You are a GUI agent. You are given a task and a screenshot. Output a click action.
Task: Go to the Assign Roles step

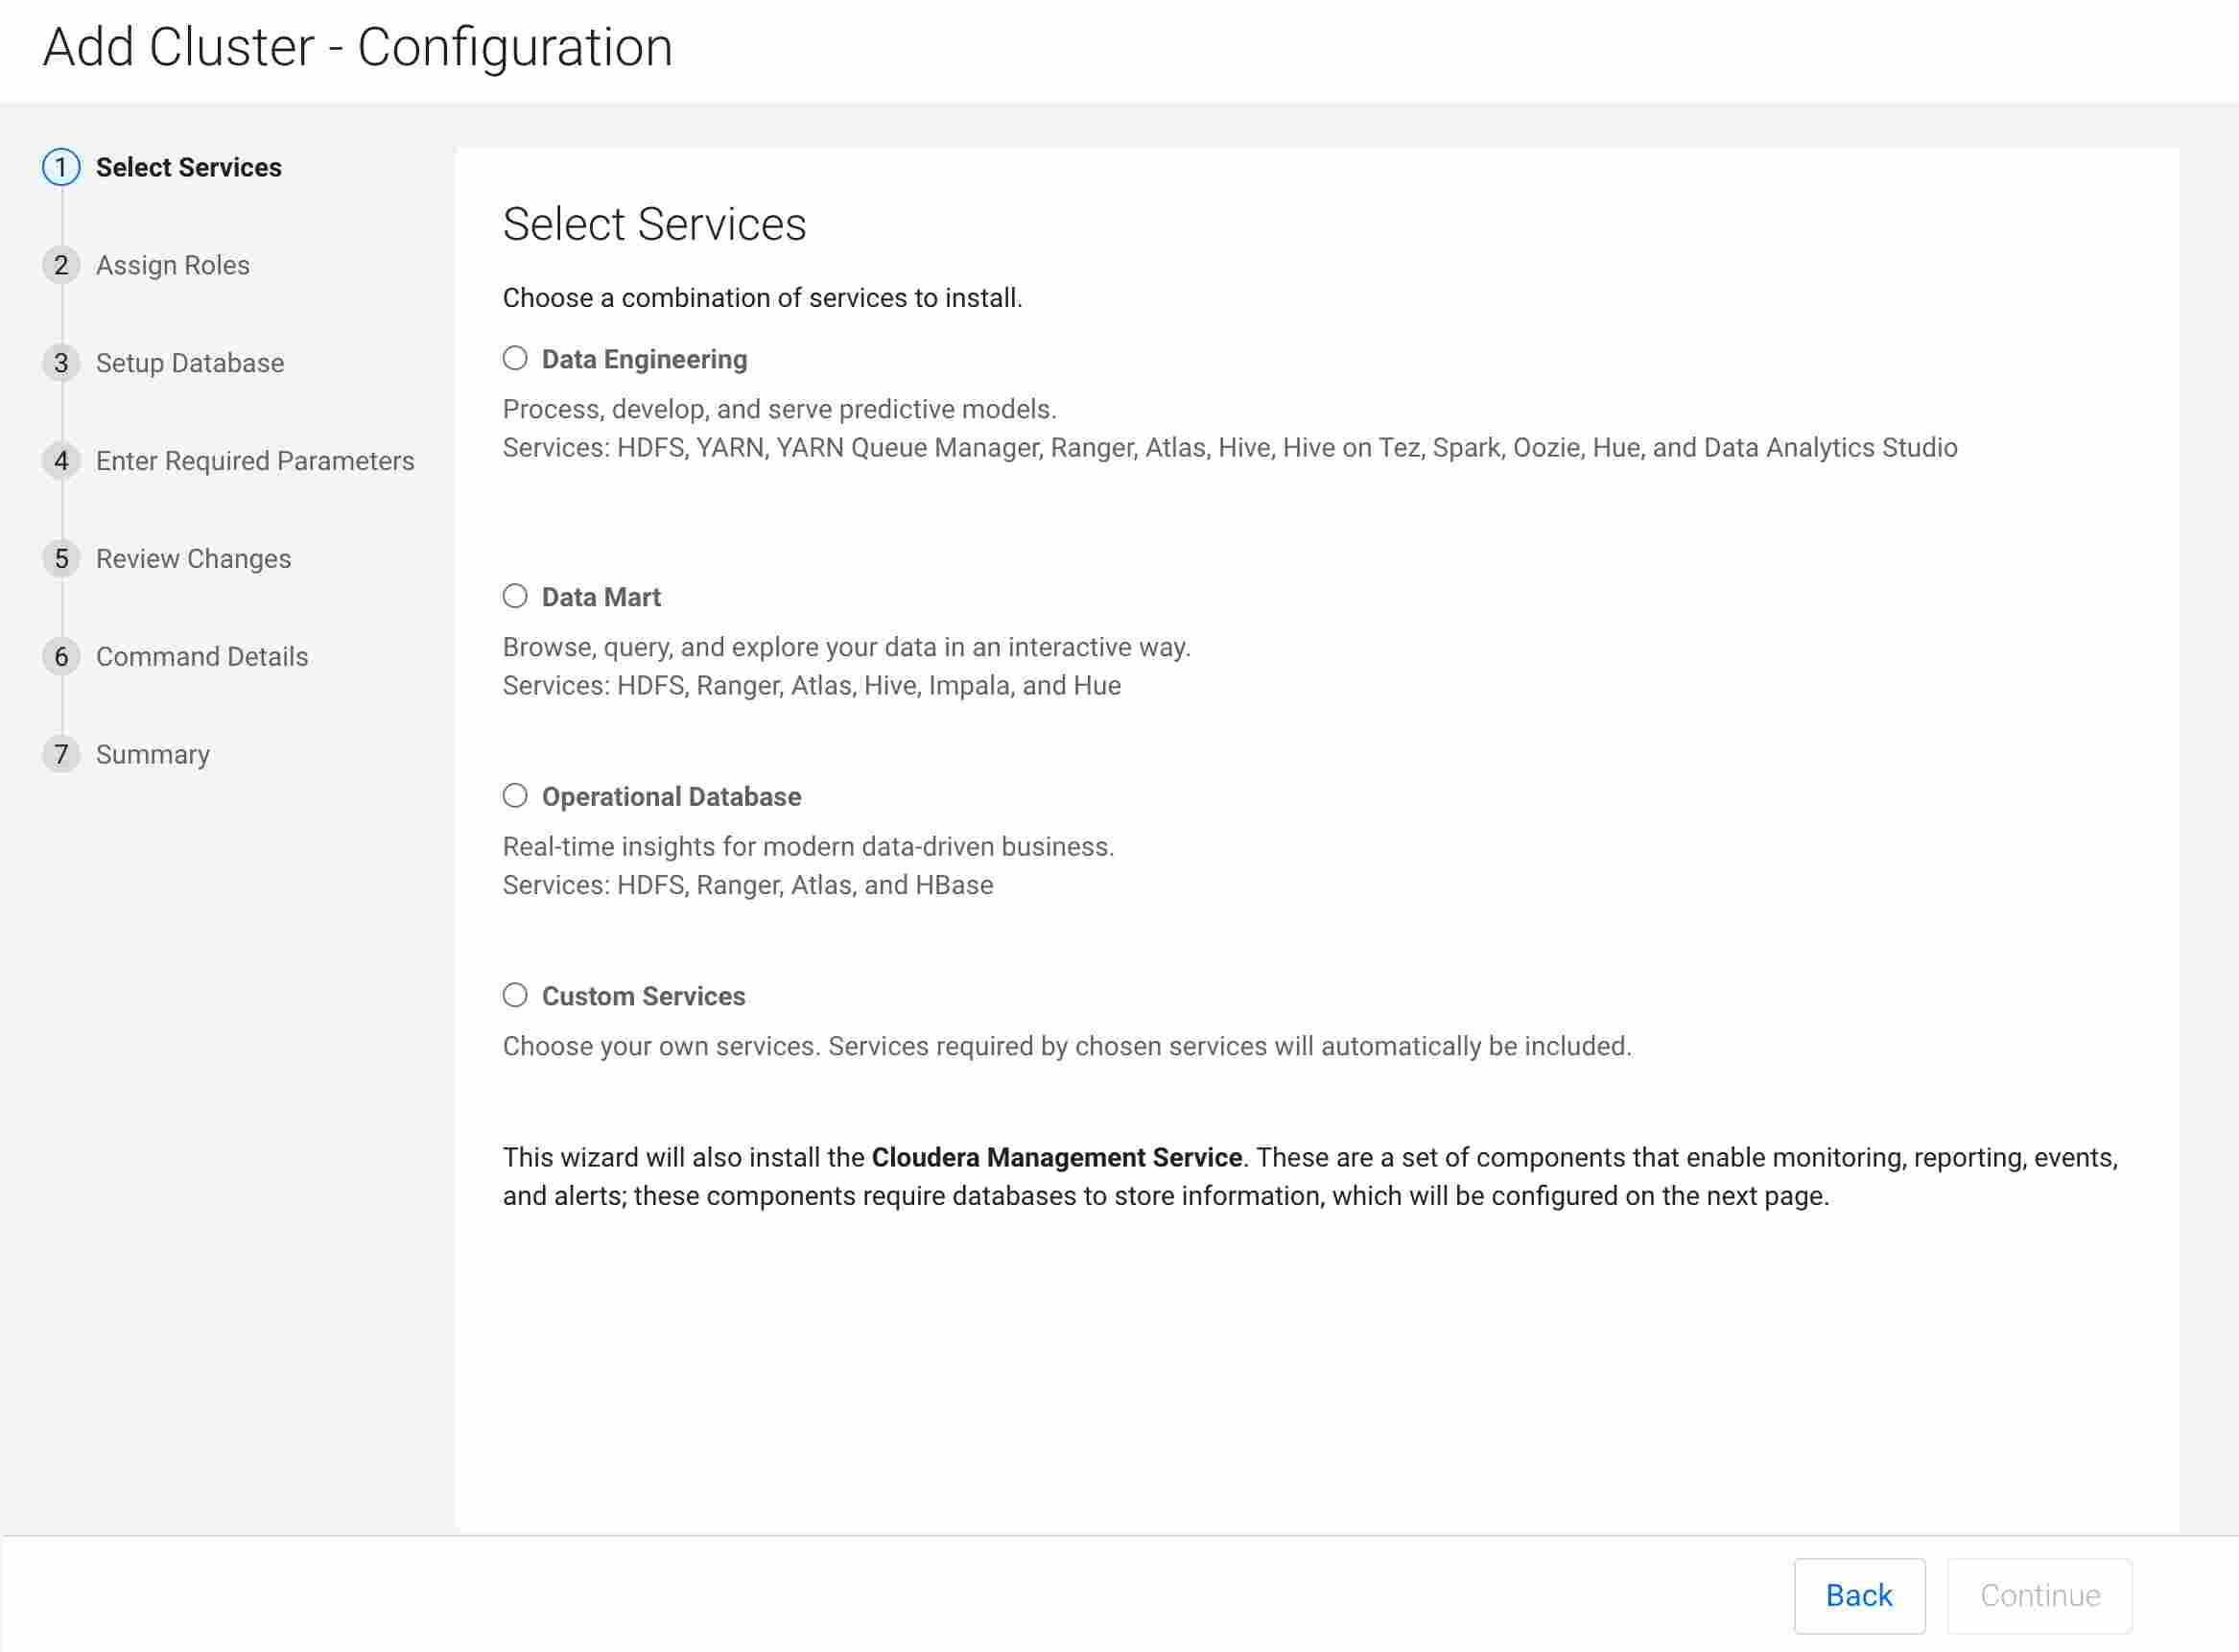[173, 265]
